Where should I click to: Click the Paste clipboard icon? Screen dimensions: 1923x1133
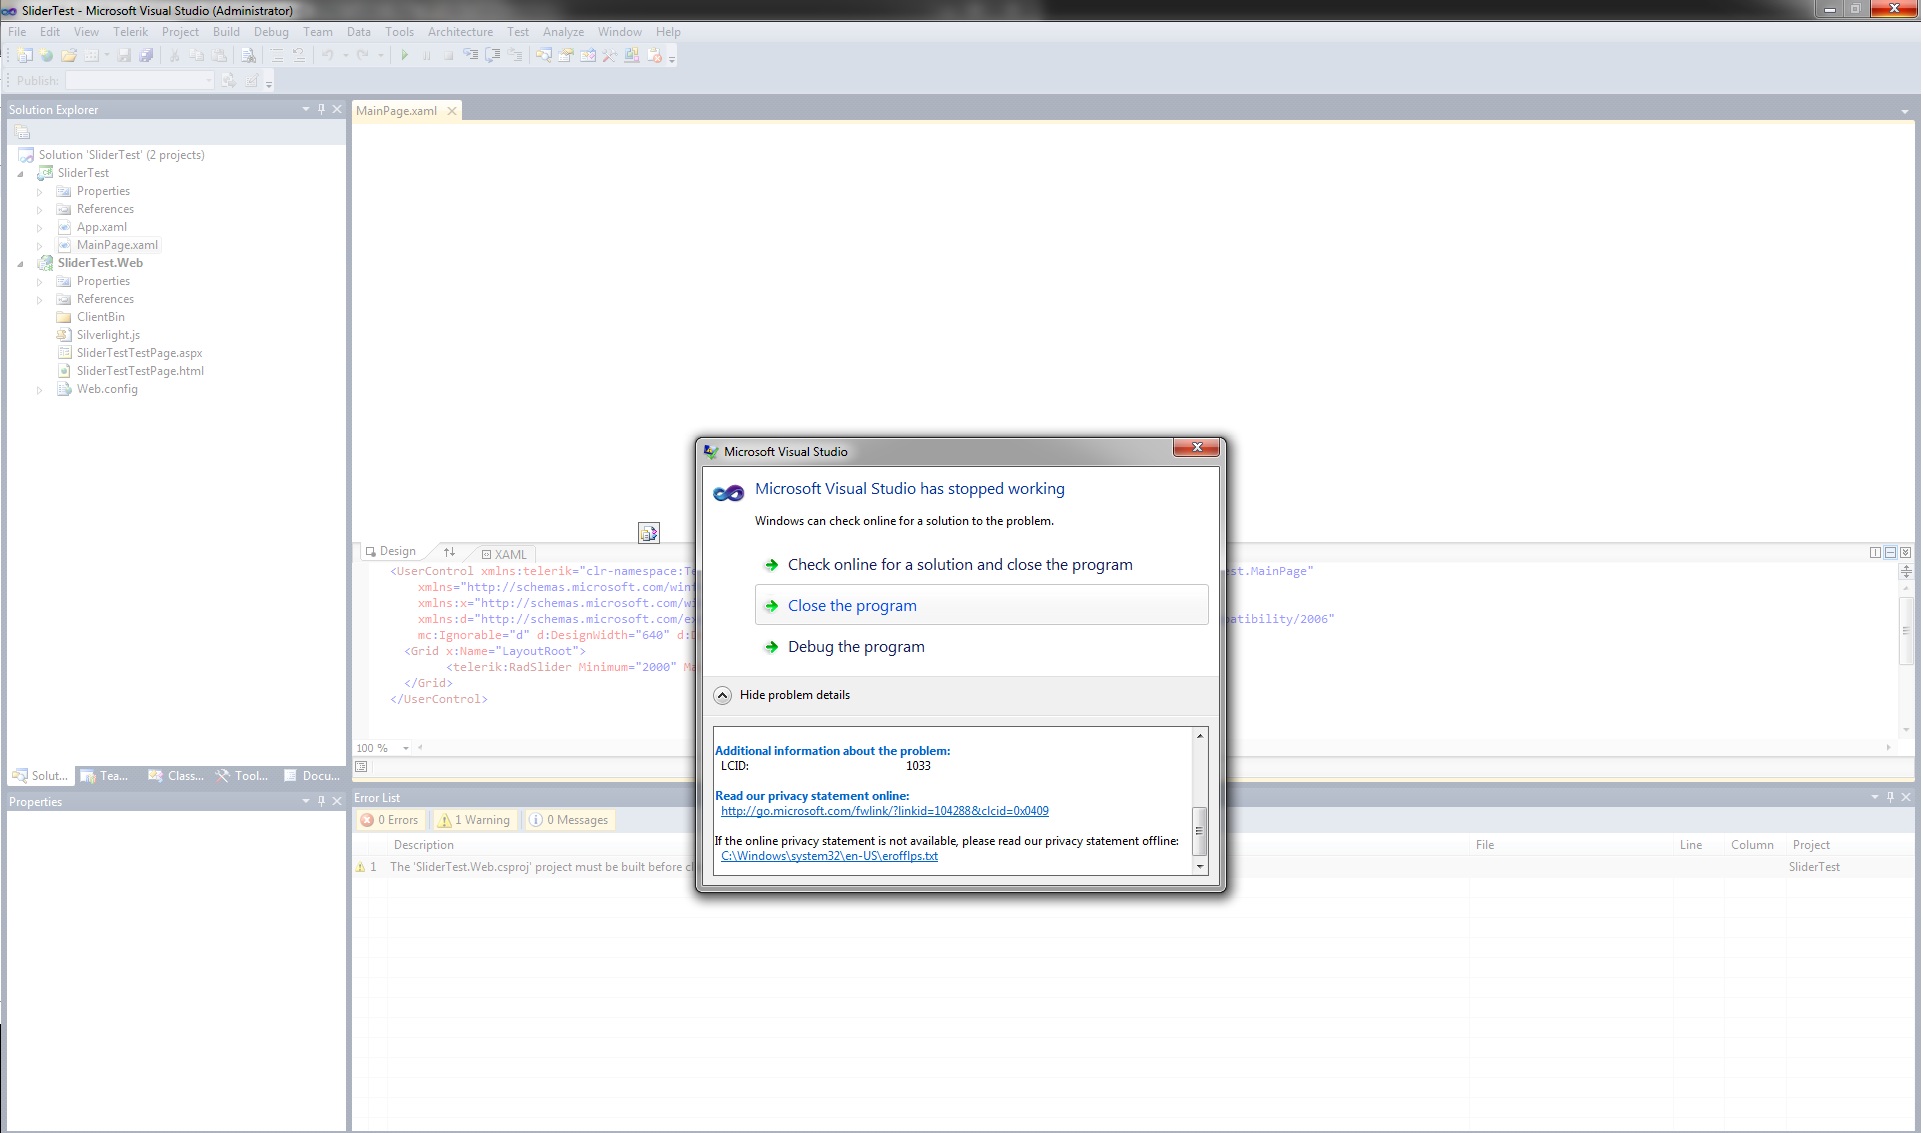219,56
